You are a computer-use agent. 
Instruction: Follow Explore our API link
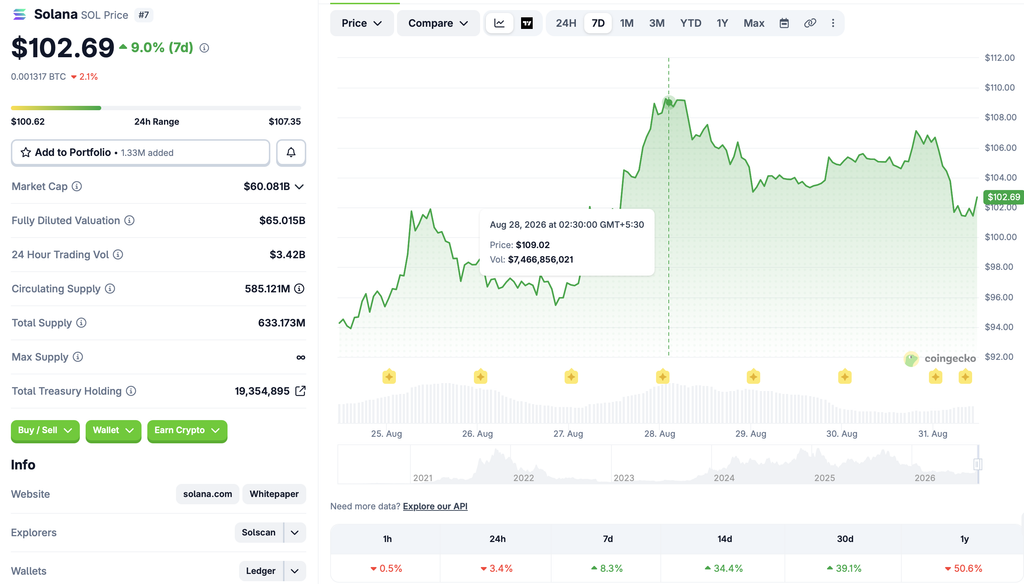(435, 506)
